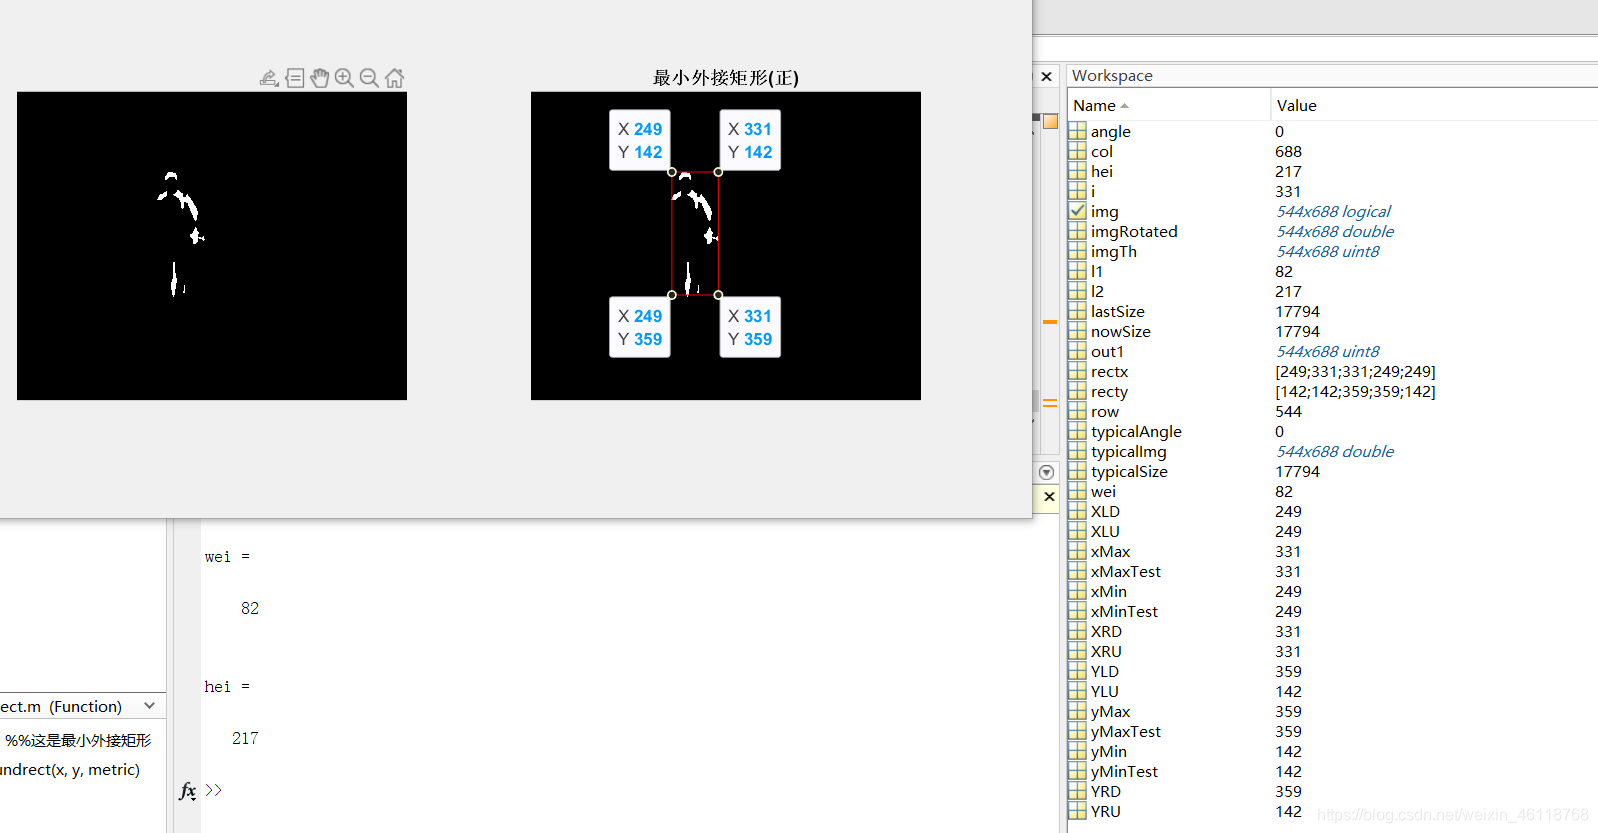The height and width of the screenshot is (833, 1598).
Task: Select the hei variable icon
Action: [1077, 171]
